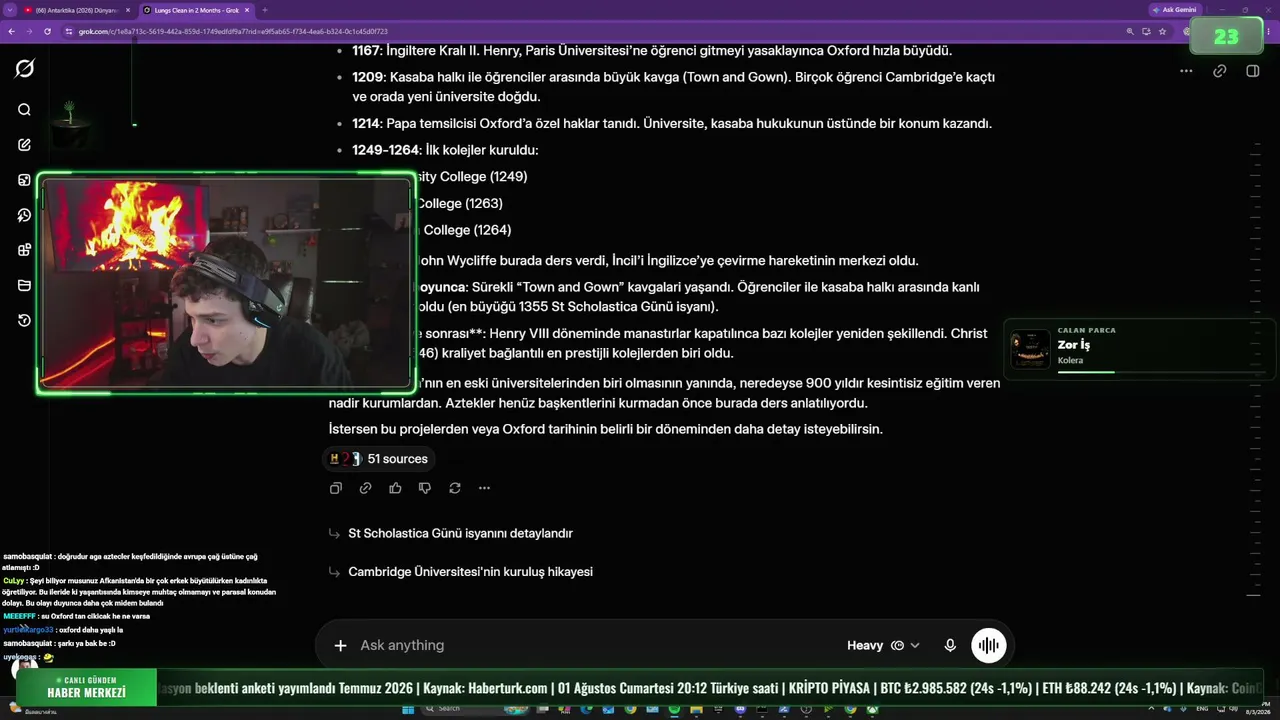The width and height of the screenshot is (1280, 720).
Task: Open the History icon in the sidebar
Action: tap(25, 321)
